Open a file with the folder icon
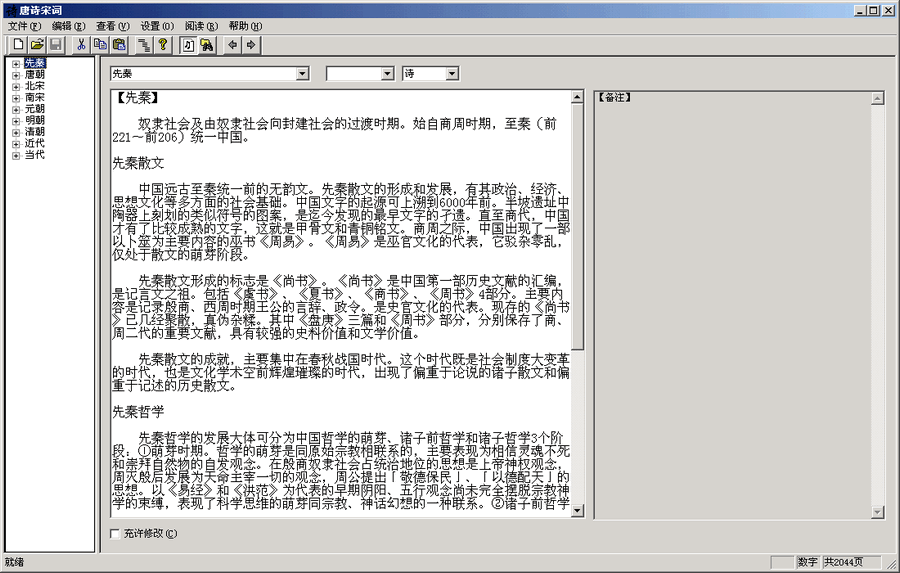 point(37,45)
